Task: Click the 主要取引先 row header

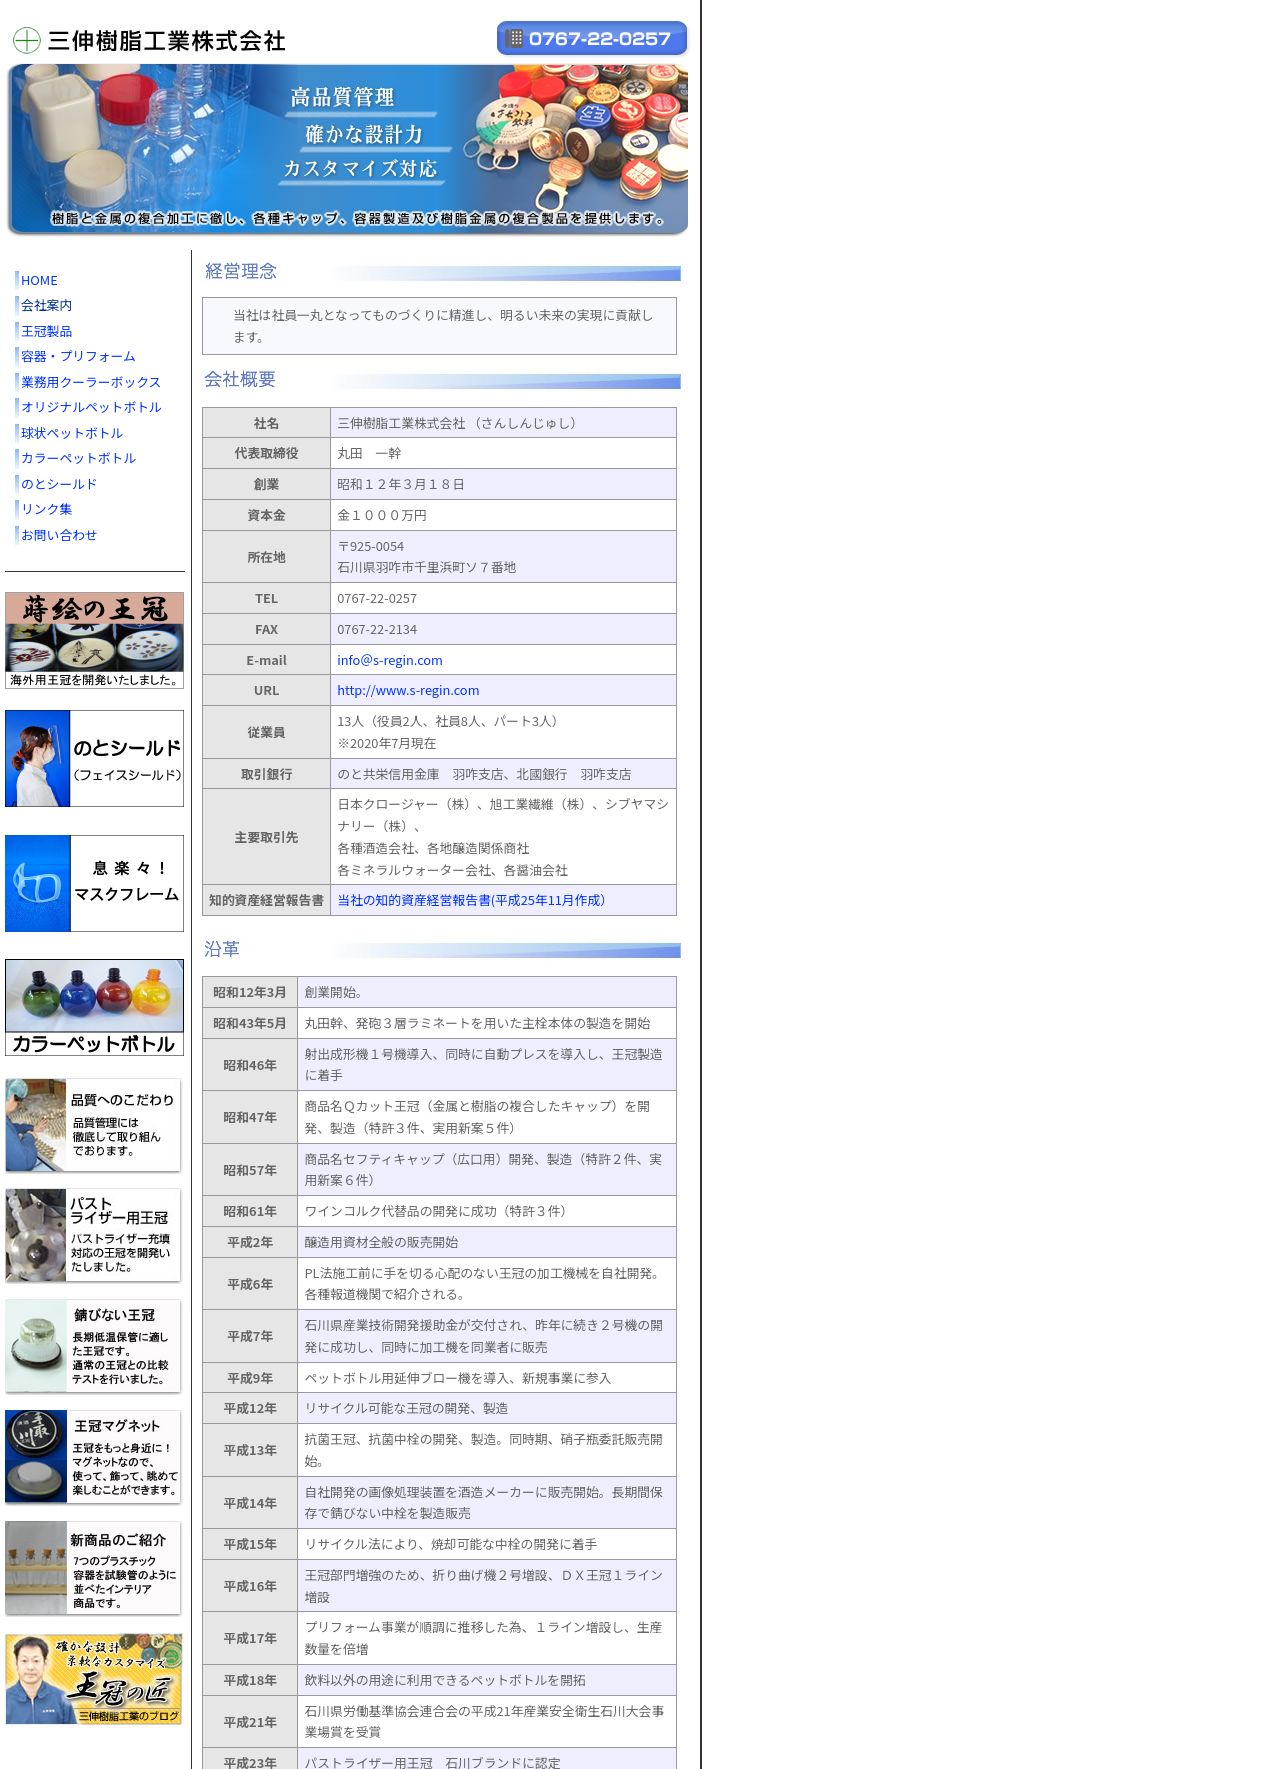Action: point(266,837)
